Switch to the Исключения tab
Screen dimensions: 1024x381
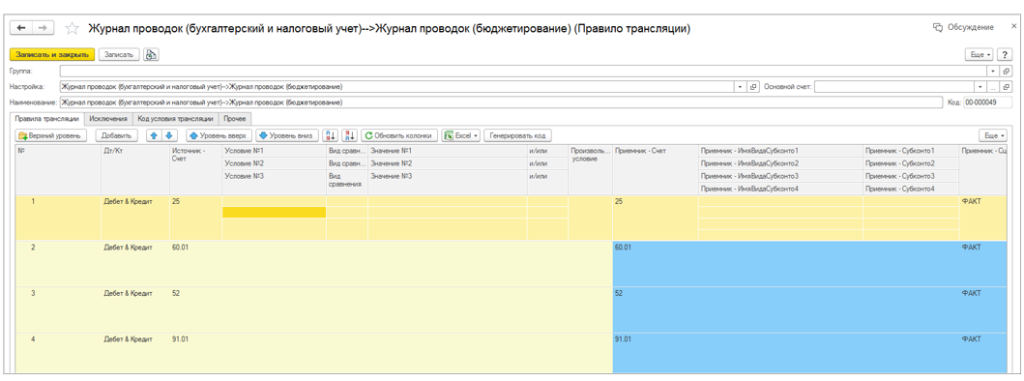(108, 119)
